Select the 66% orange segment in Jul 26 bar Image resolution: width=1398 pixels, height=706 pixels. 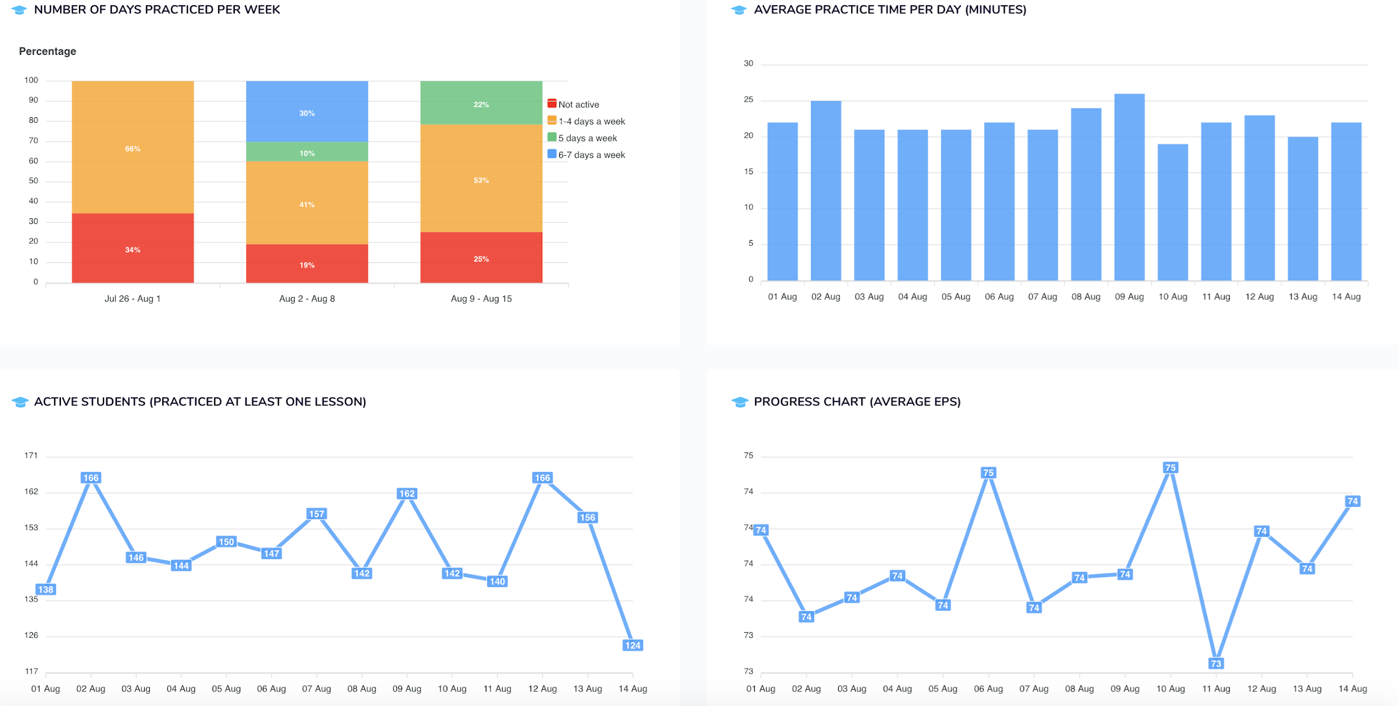(x=133, y=147)
